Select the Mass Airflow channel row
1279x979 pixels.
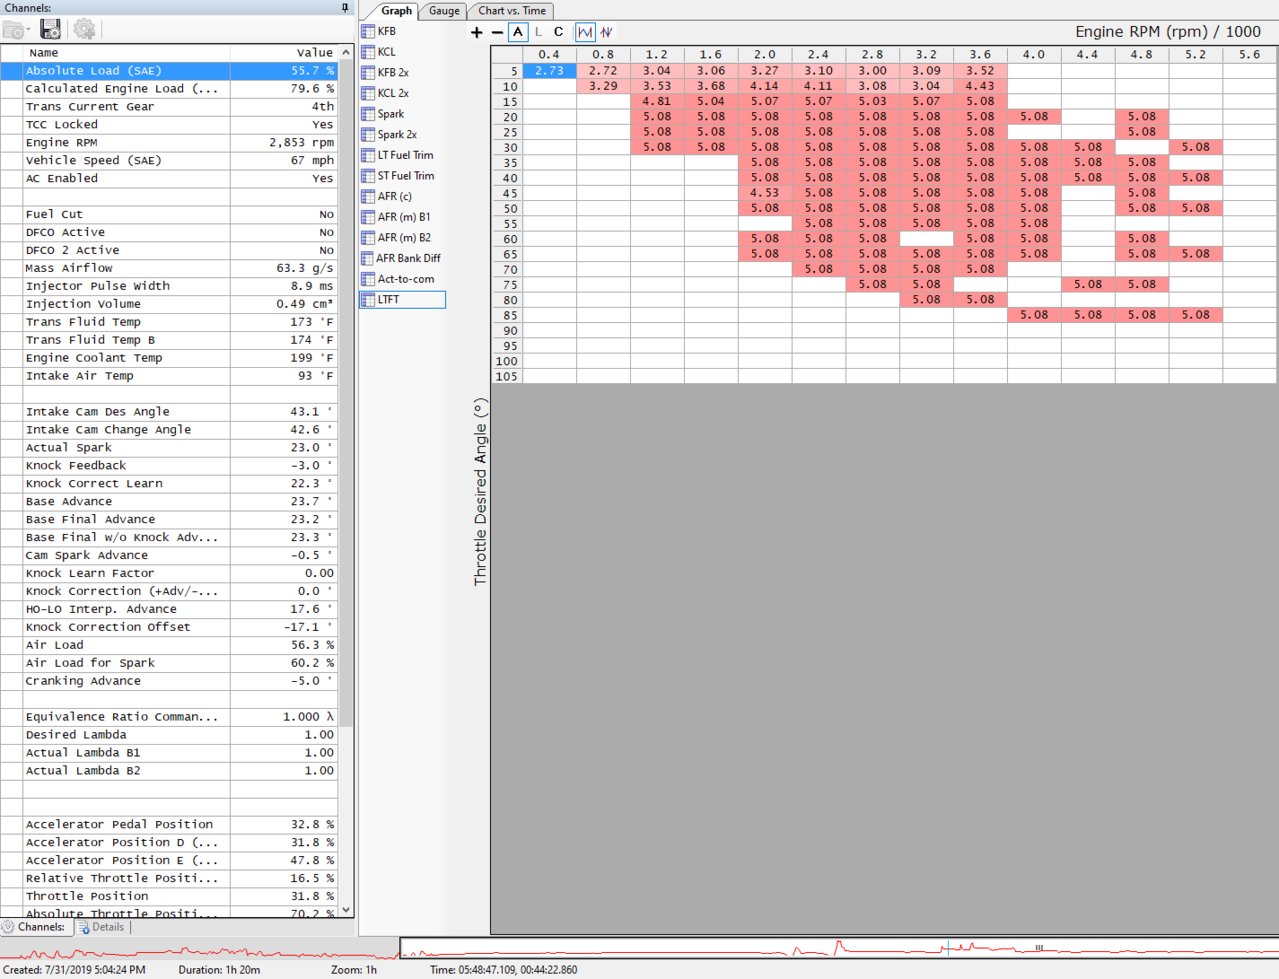click(x=169, y=269)
